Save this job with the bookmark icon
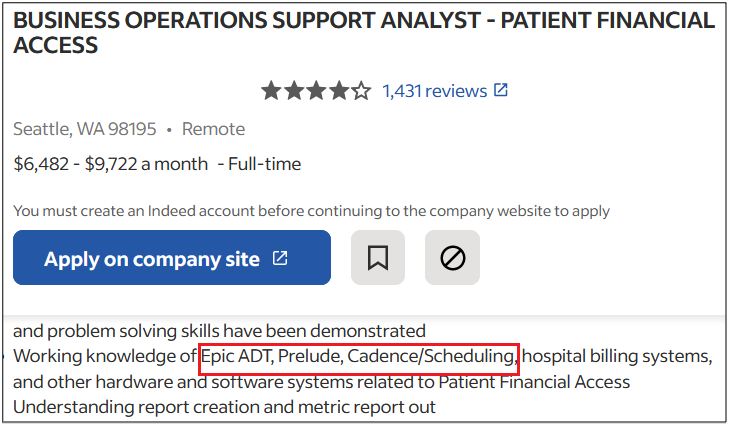Screen dimensions: 730x425 [x=378, y=257]
